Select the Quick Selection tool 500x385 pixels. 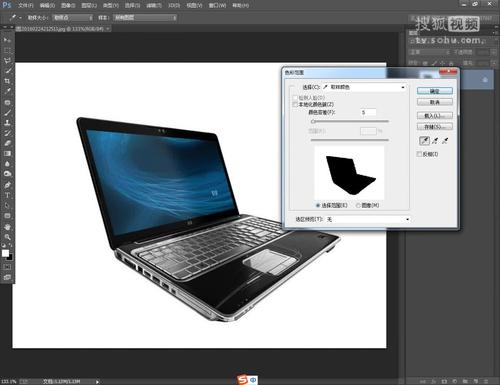(x=7, y=71)
